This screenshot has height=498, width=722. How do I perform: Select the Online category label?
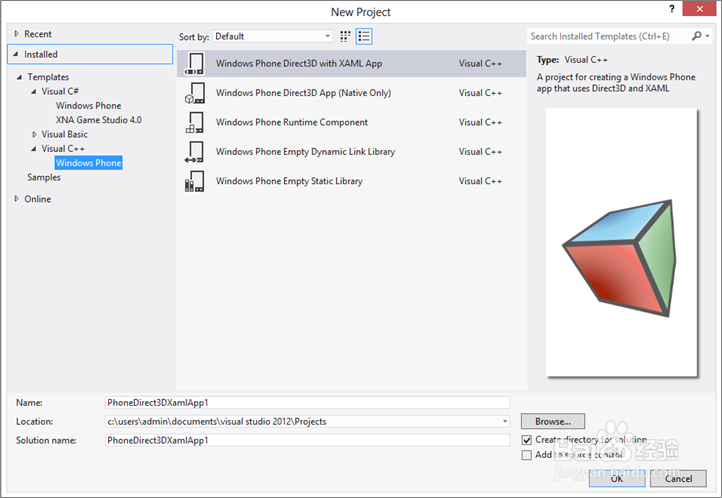pos(38,199)
